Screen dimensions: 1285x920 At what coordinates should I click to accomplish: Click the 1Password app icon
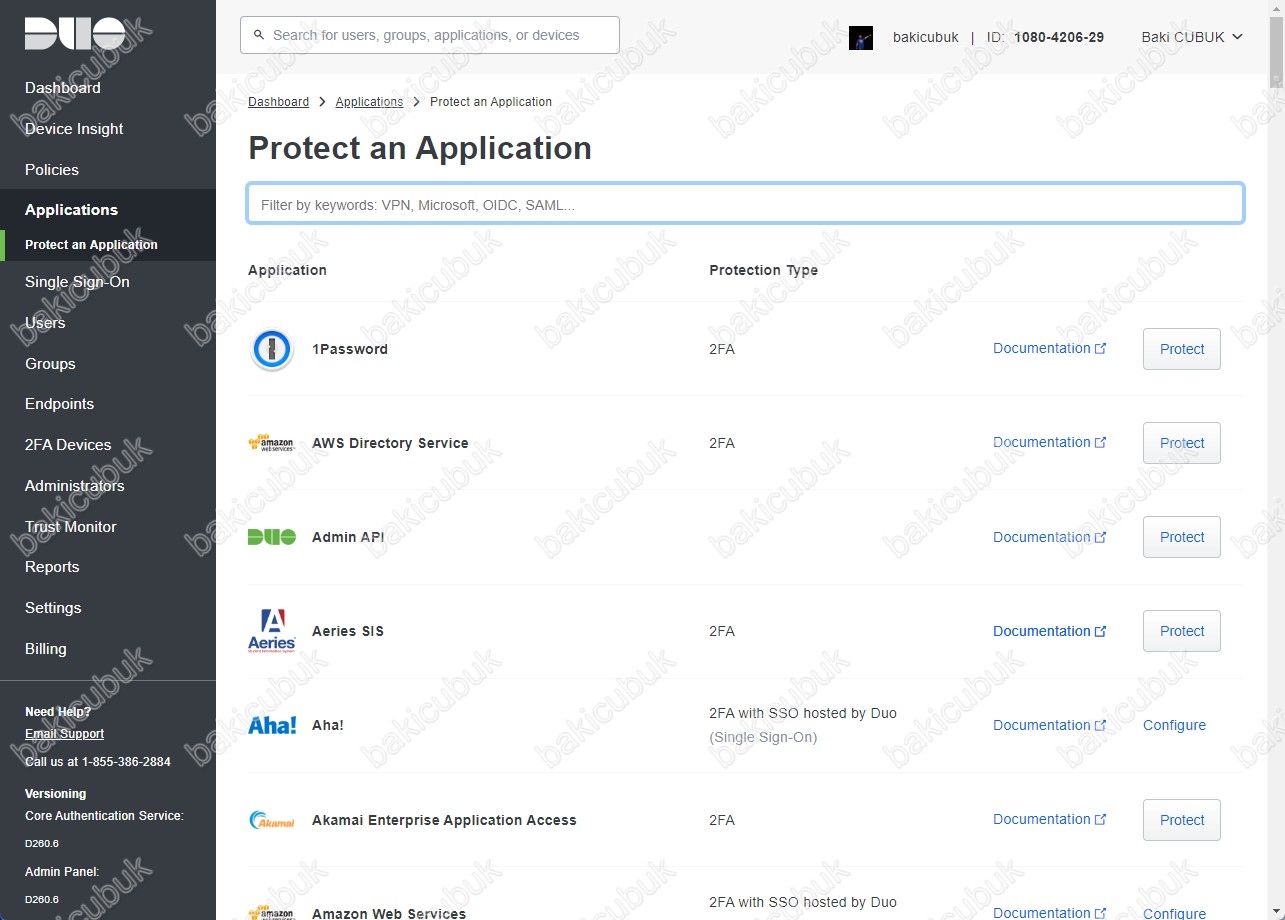point(271,349)
